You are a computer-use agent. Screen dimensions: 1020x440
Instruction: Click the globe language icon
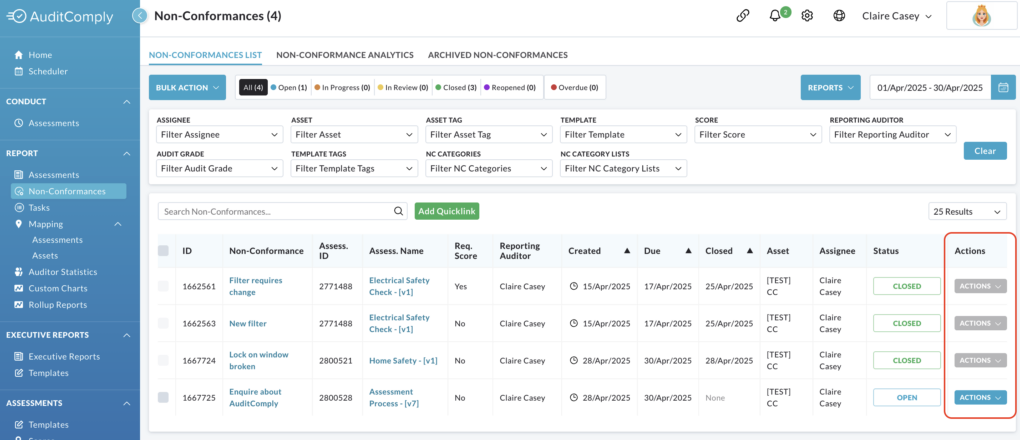point(839,16)
